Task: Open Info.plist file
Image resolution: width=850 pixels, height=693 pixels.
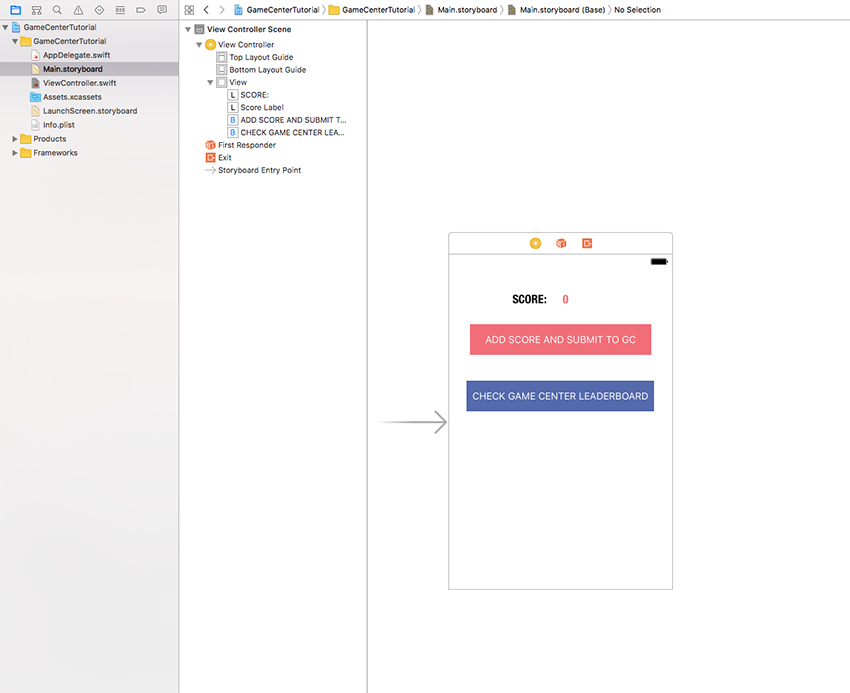Action: pyautogui.click(x=59, y=125)
